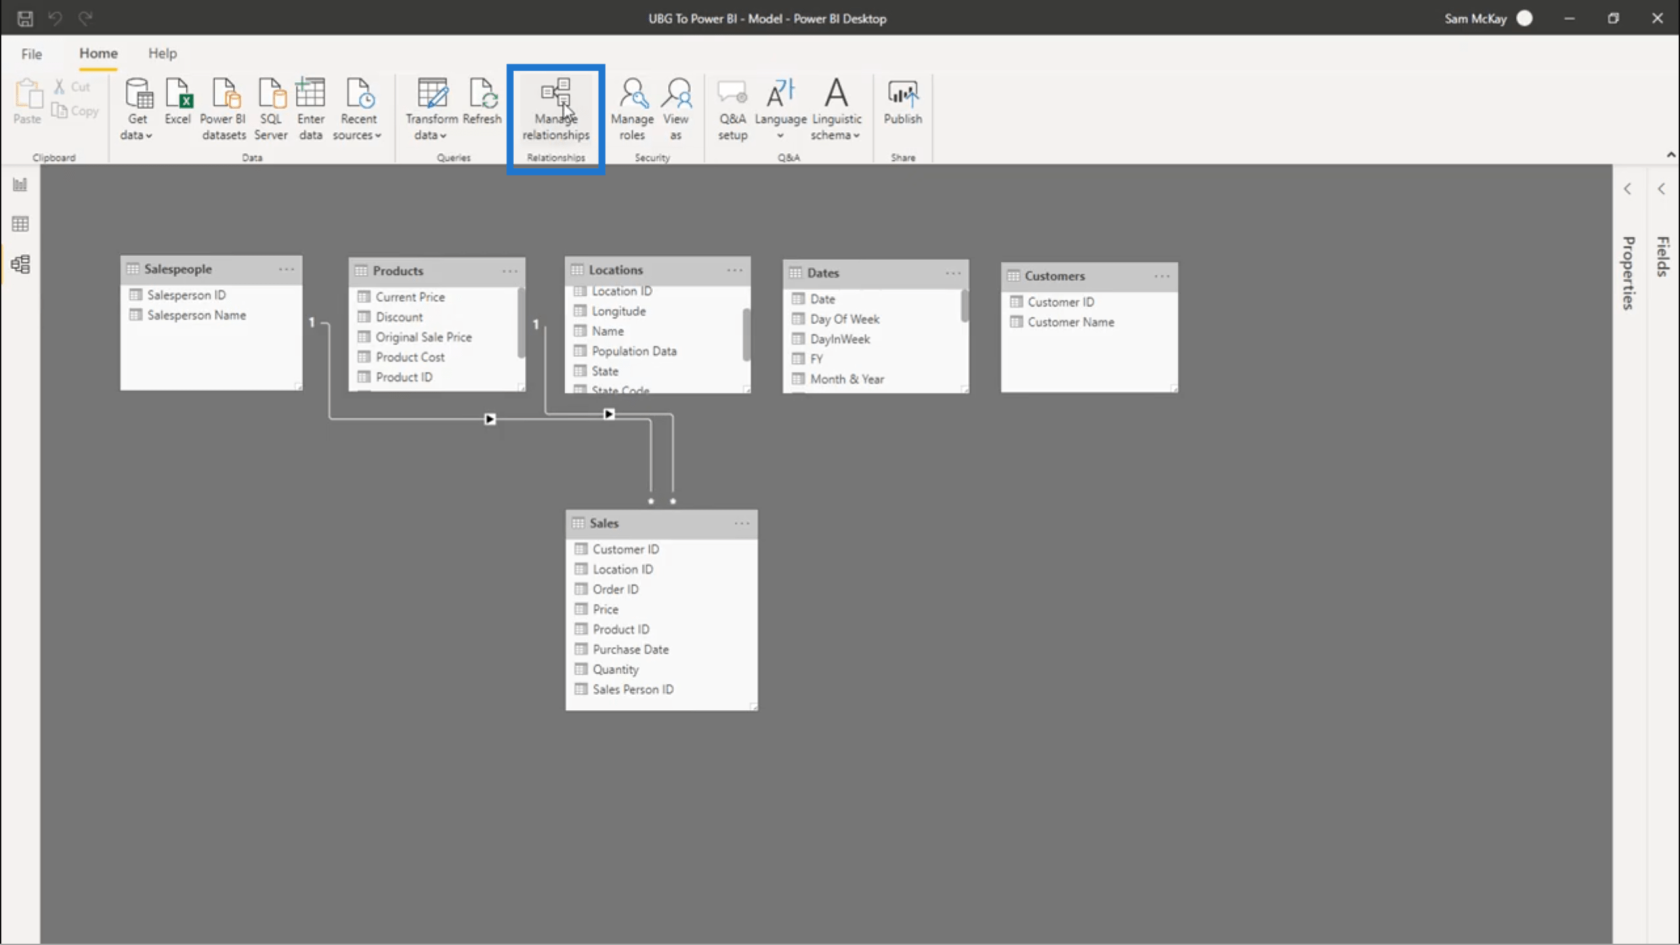
Task: Click the Locations table scrollbar
Action: (746, 334)
